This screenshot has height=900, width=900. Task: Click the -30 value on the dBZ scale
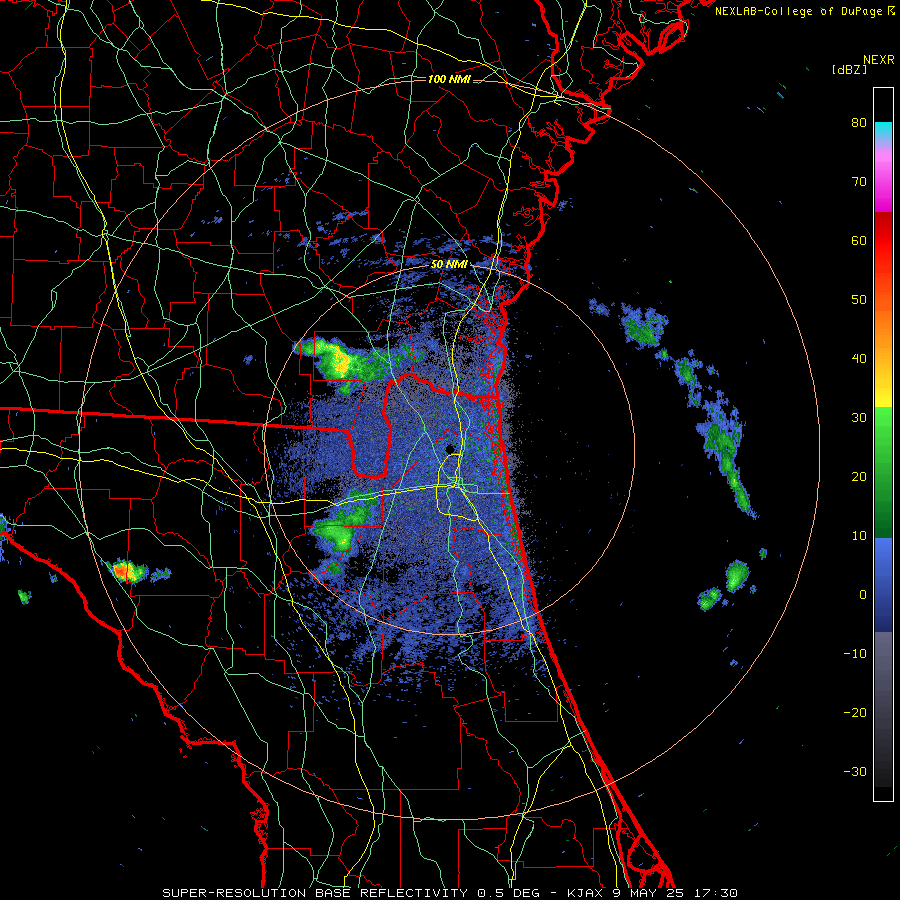[855, 772]
